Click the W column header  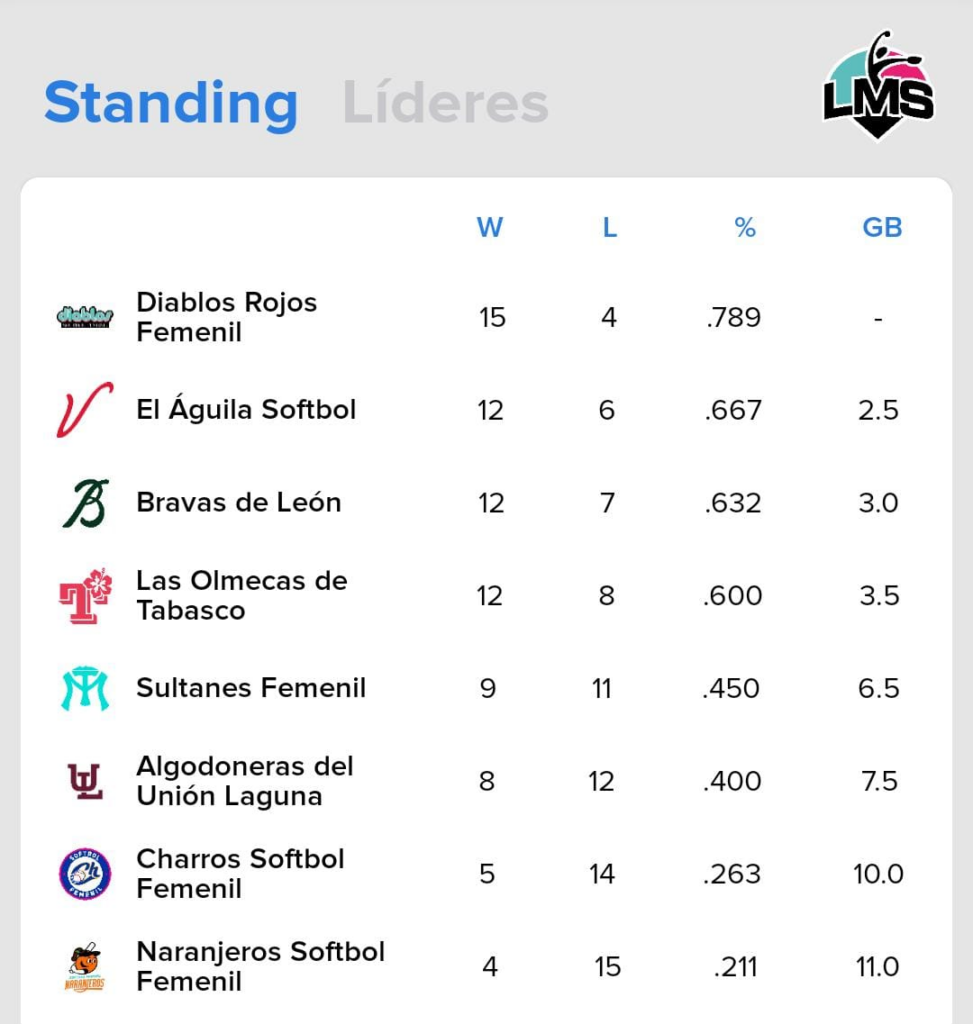coord(490,228)
